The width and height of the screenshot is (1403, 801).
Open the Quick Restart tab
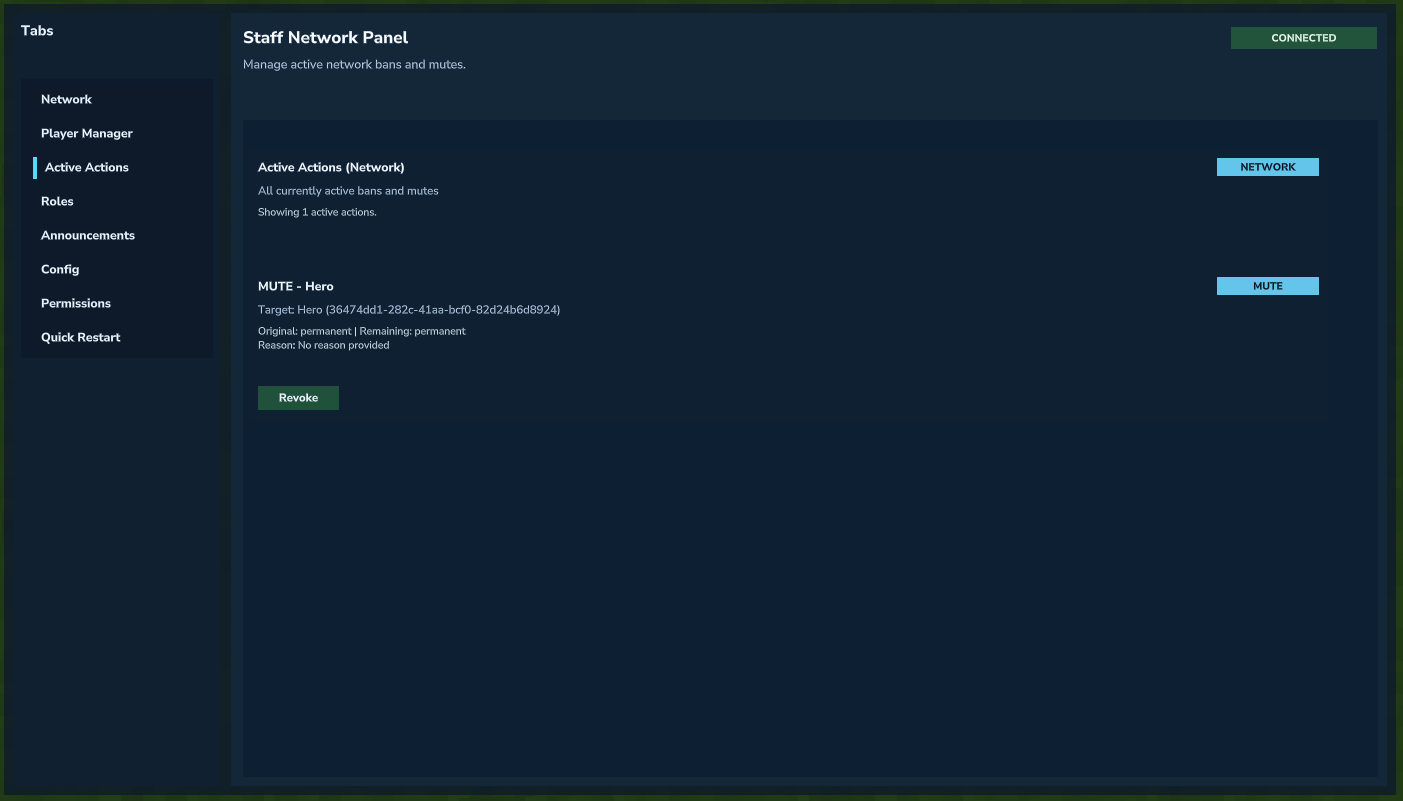[81, 337]
